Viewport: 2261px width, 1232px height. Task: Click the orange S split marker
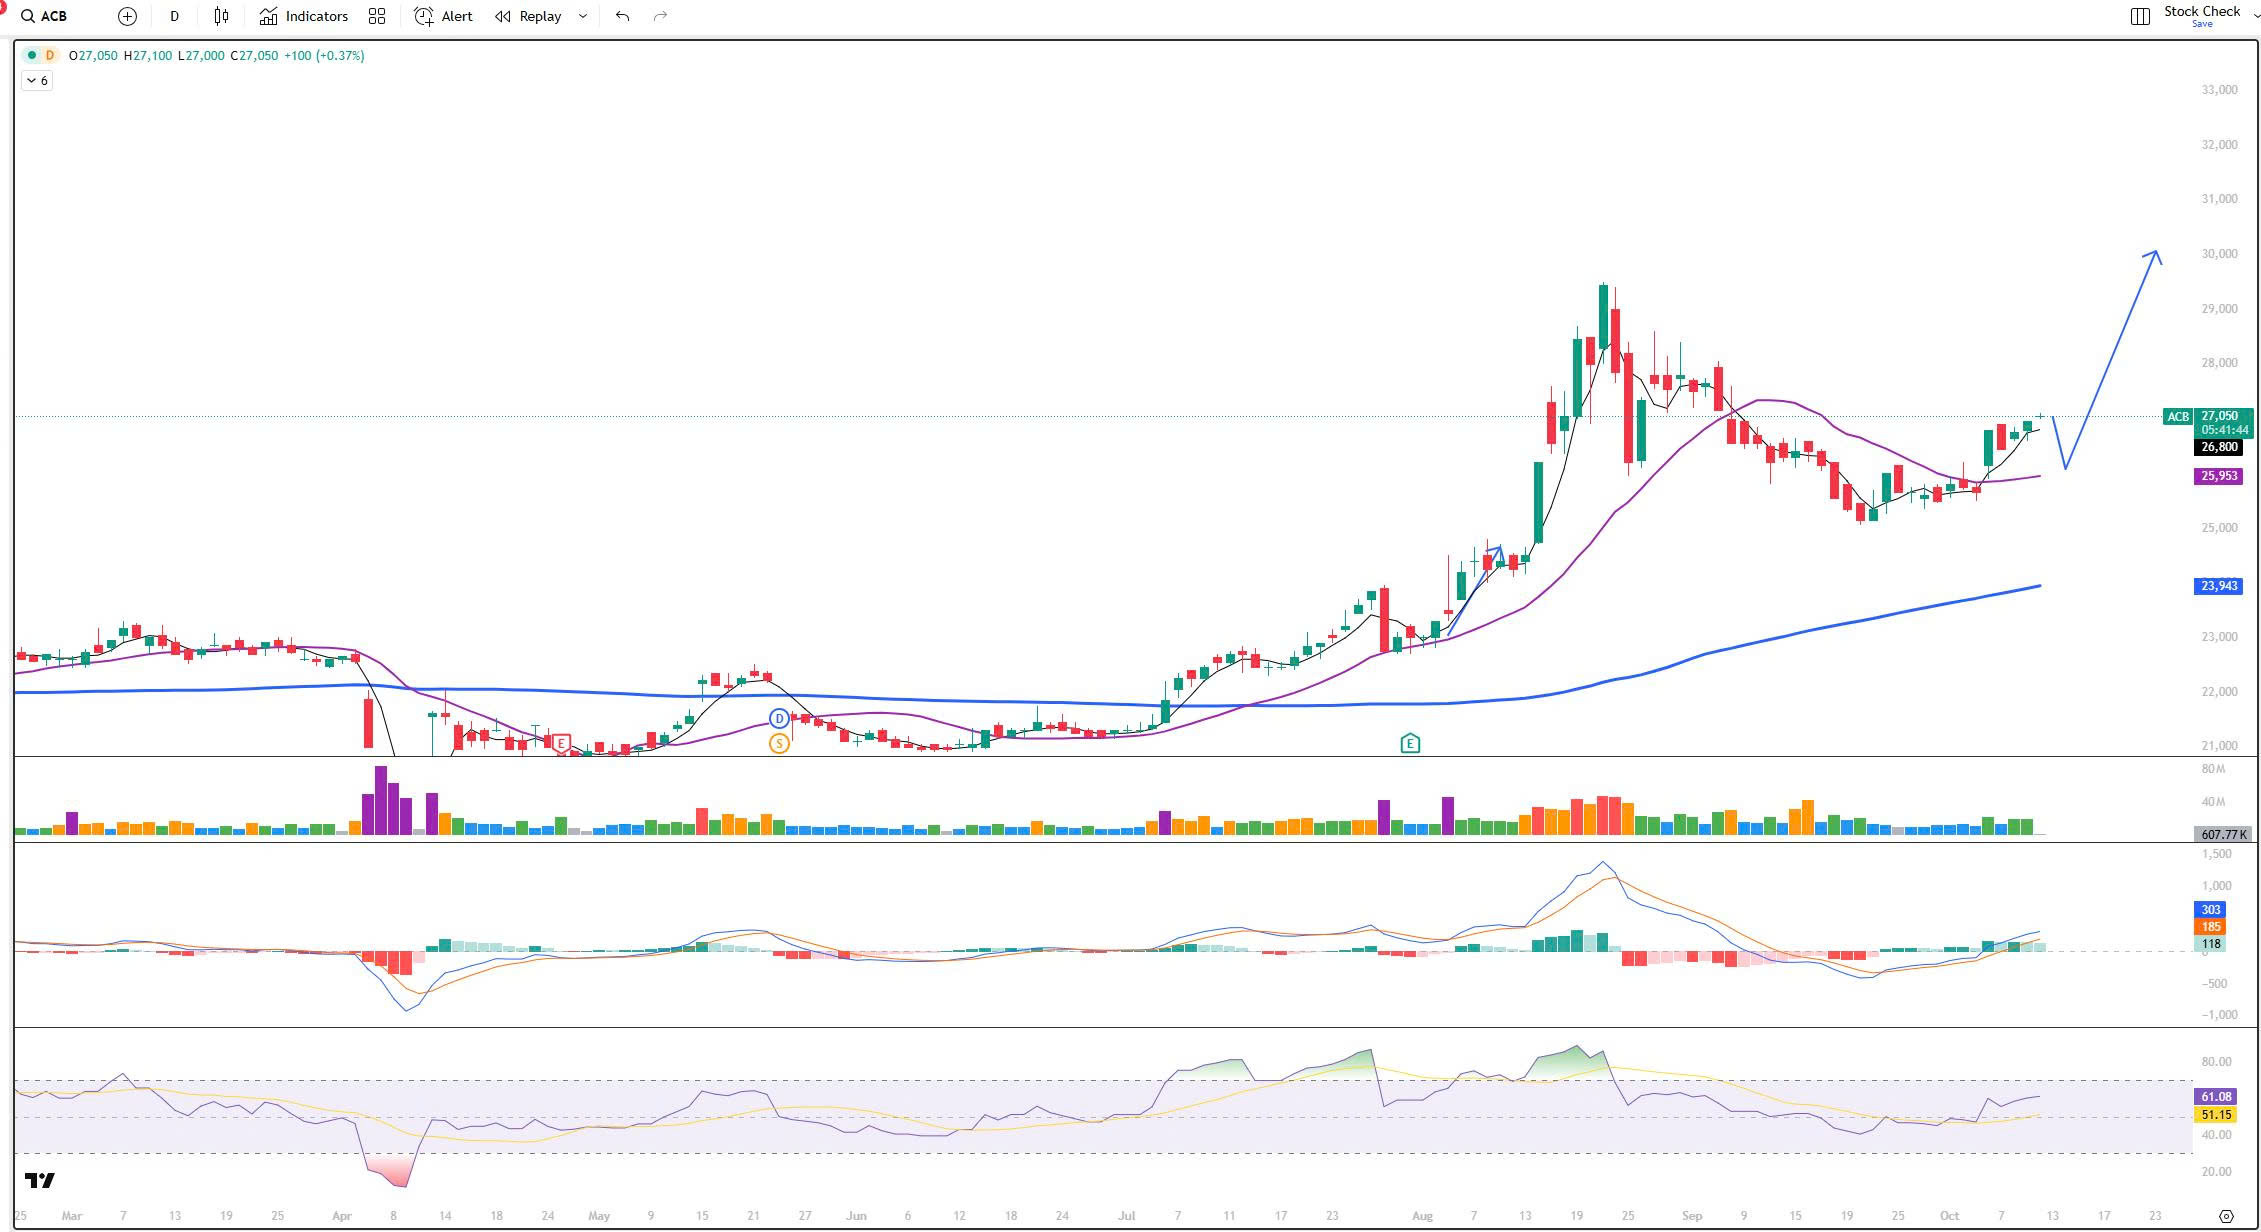click(x=779, y=743)
